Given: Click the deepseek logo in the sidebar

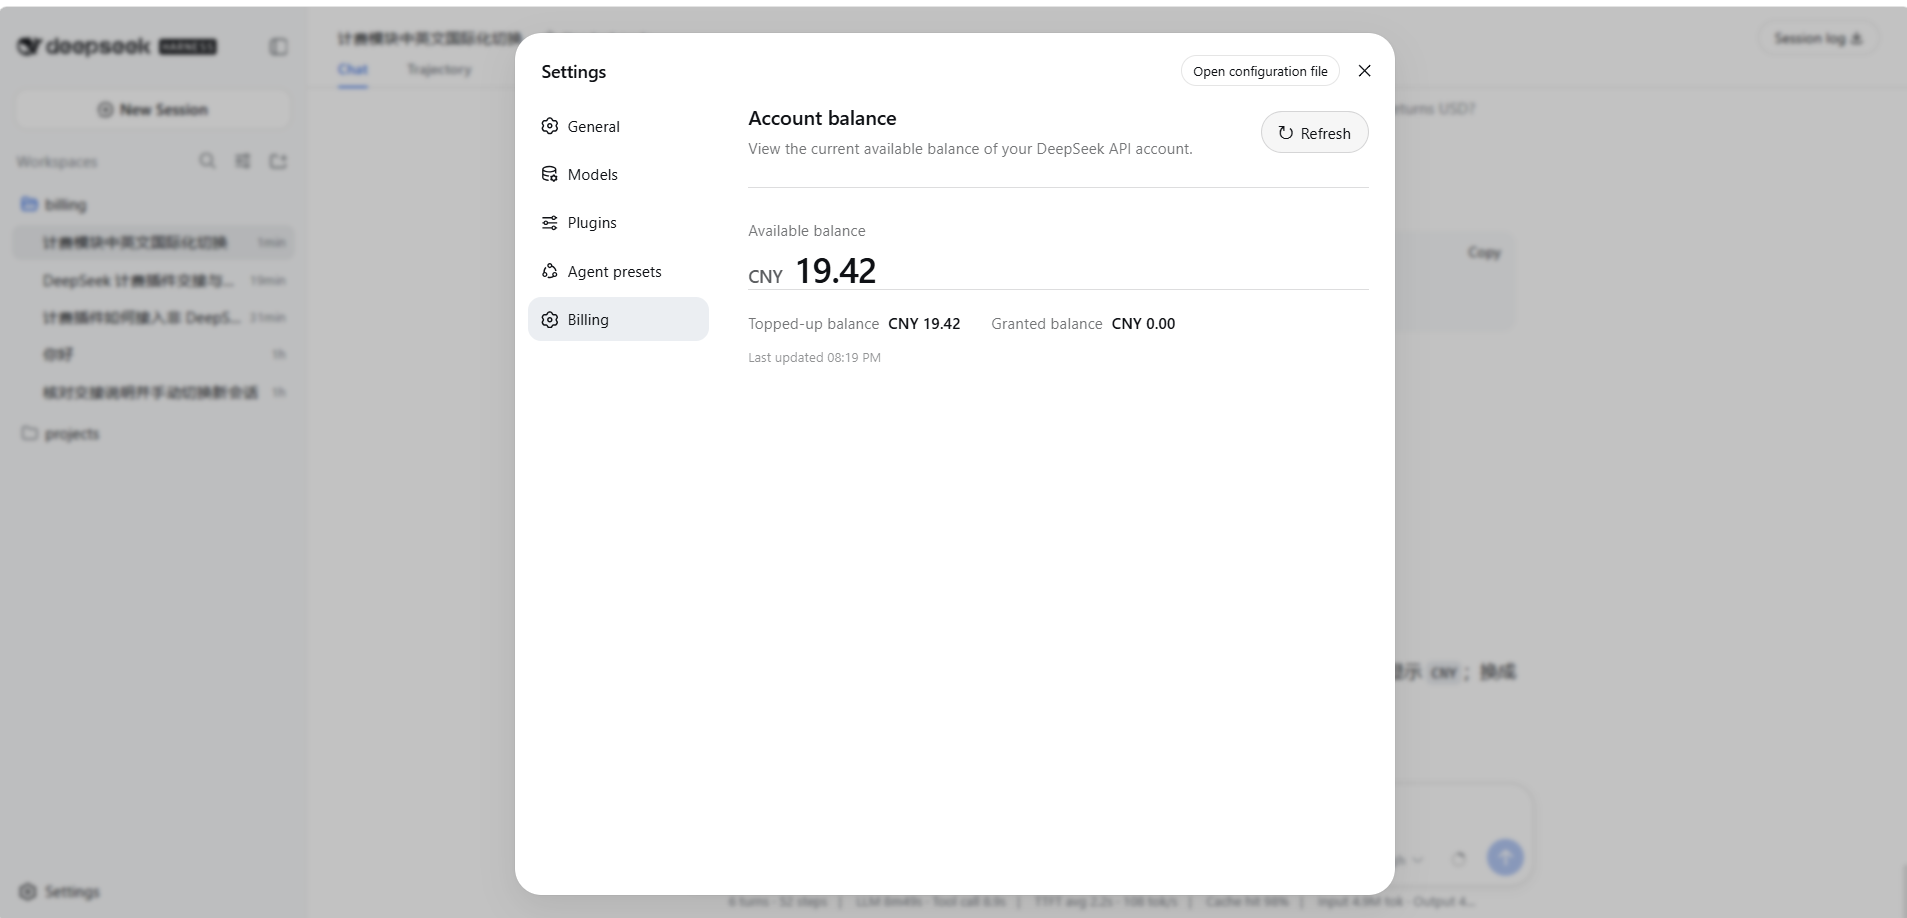Looking at the screenshot, I should (x=116, y=46).
